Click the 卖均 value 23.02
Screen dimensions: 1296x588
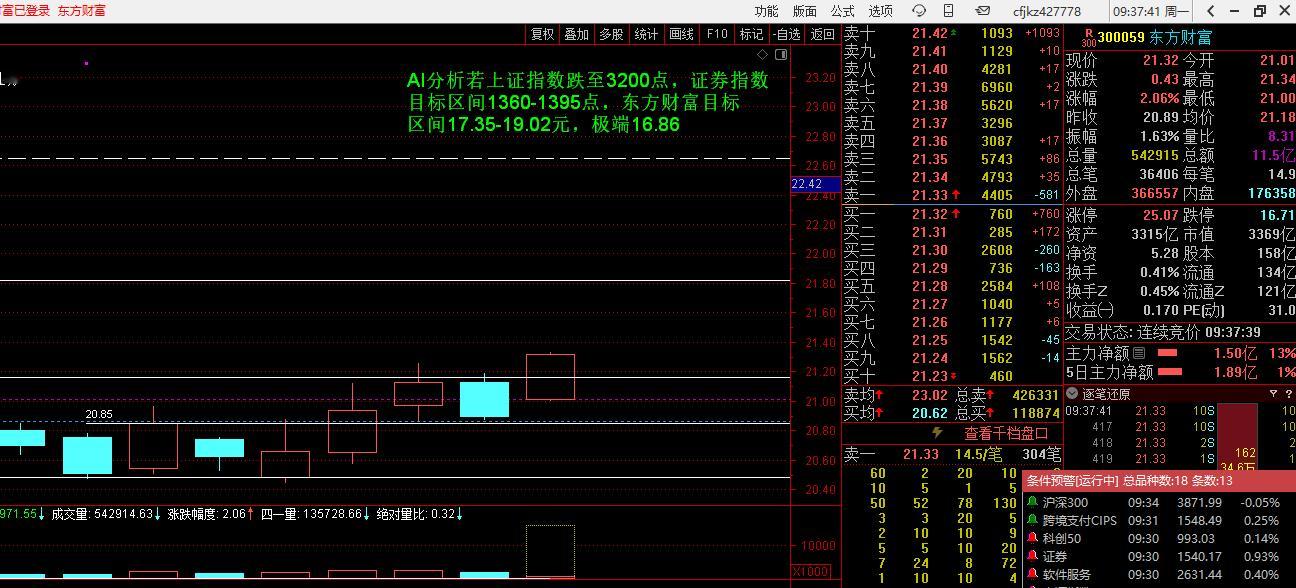tap(930, 395)
